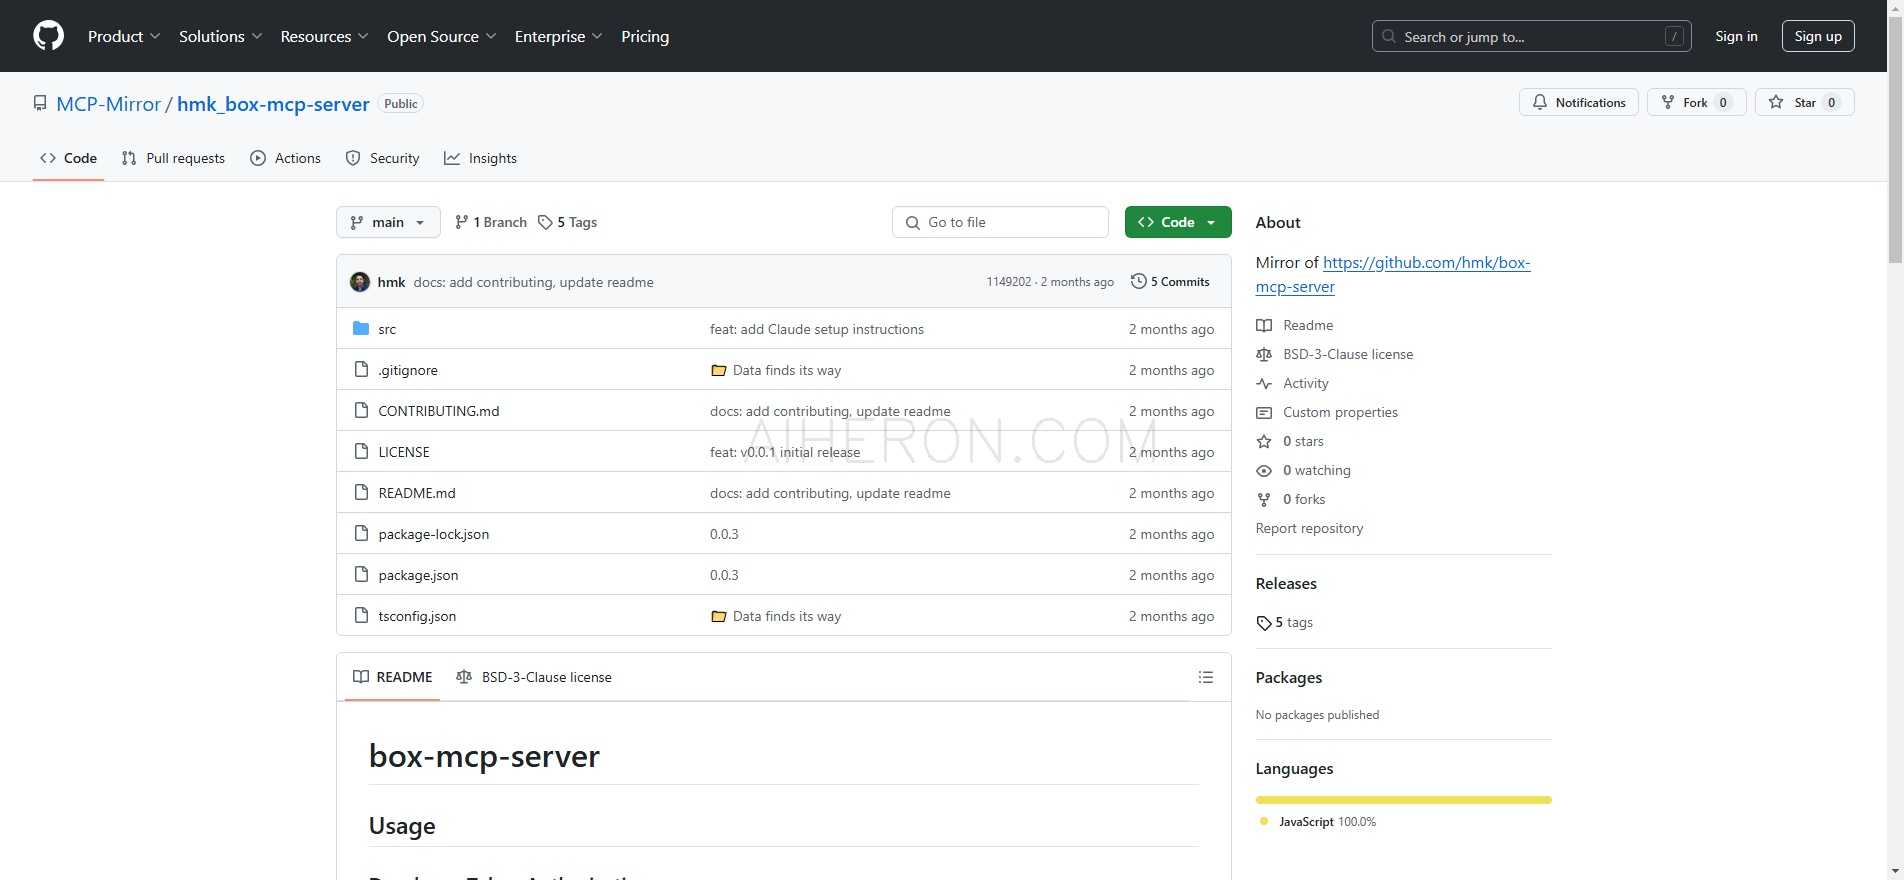Click the branch icon next to 1 Branch
Screen dimensions: 1904x880
coord(461,222)
